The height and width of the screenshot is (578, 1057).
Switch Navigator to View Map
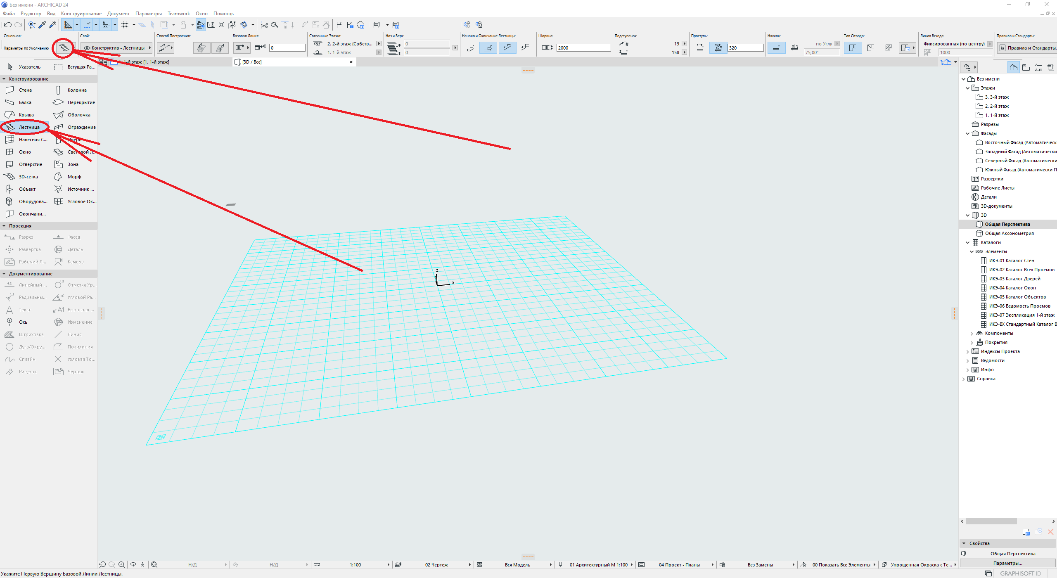tap(1026, 67)
